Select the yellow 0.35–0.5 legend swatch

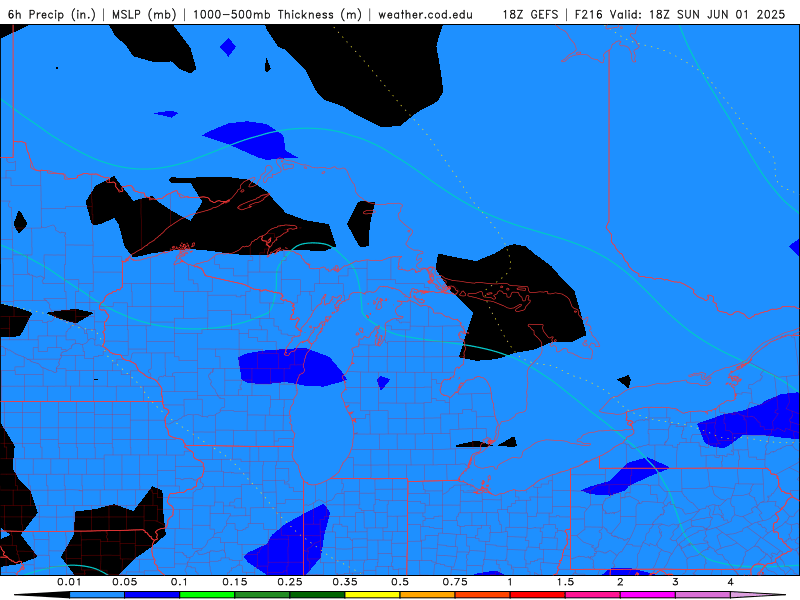372,595
